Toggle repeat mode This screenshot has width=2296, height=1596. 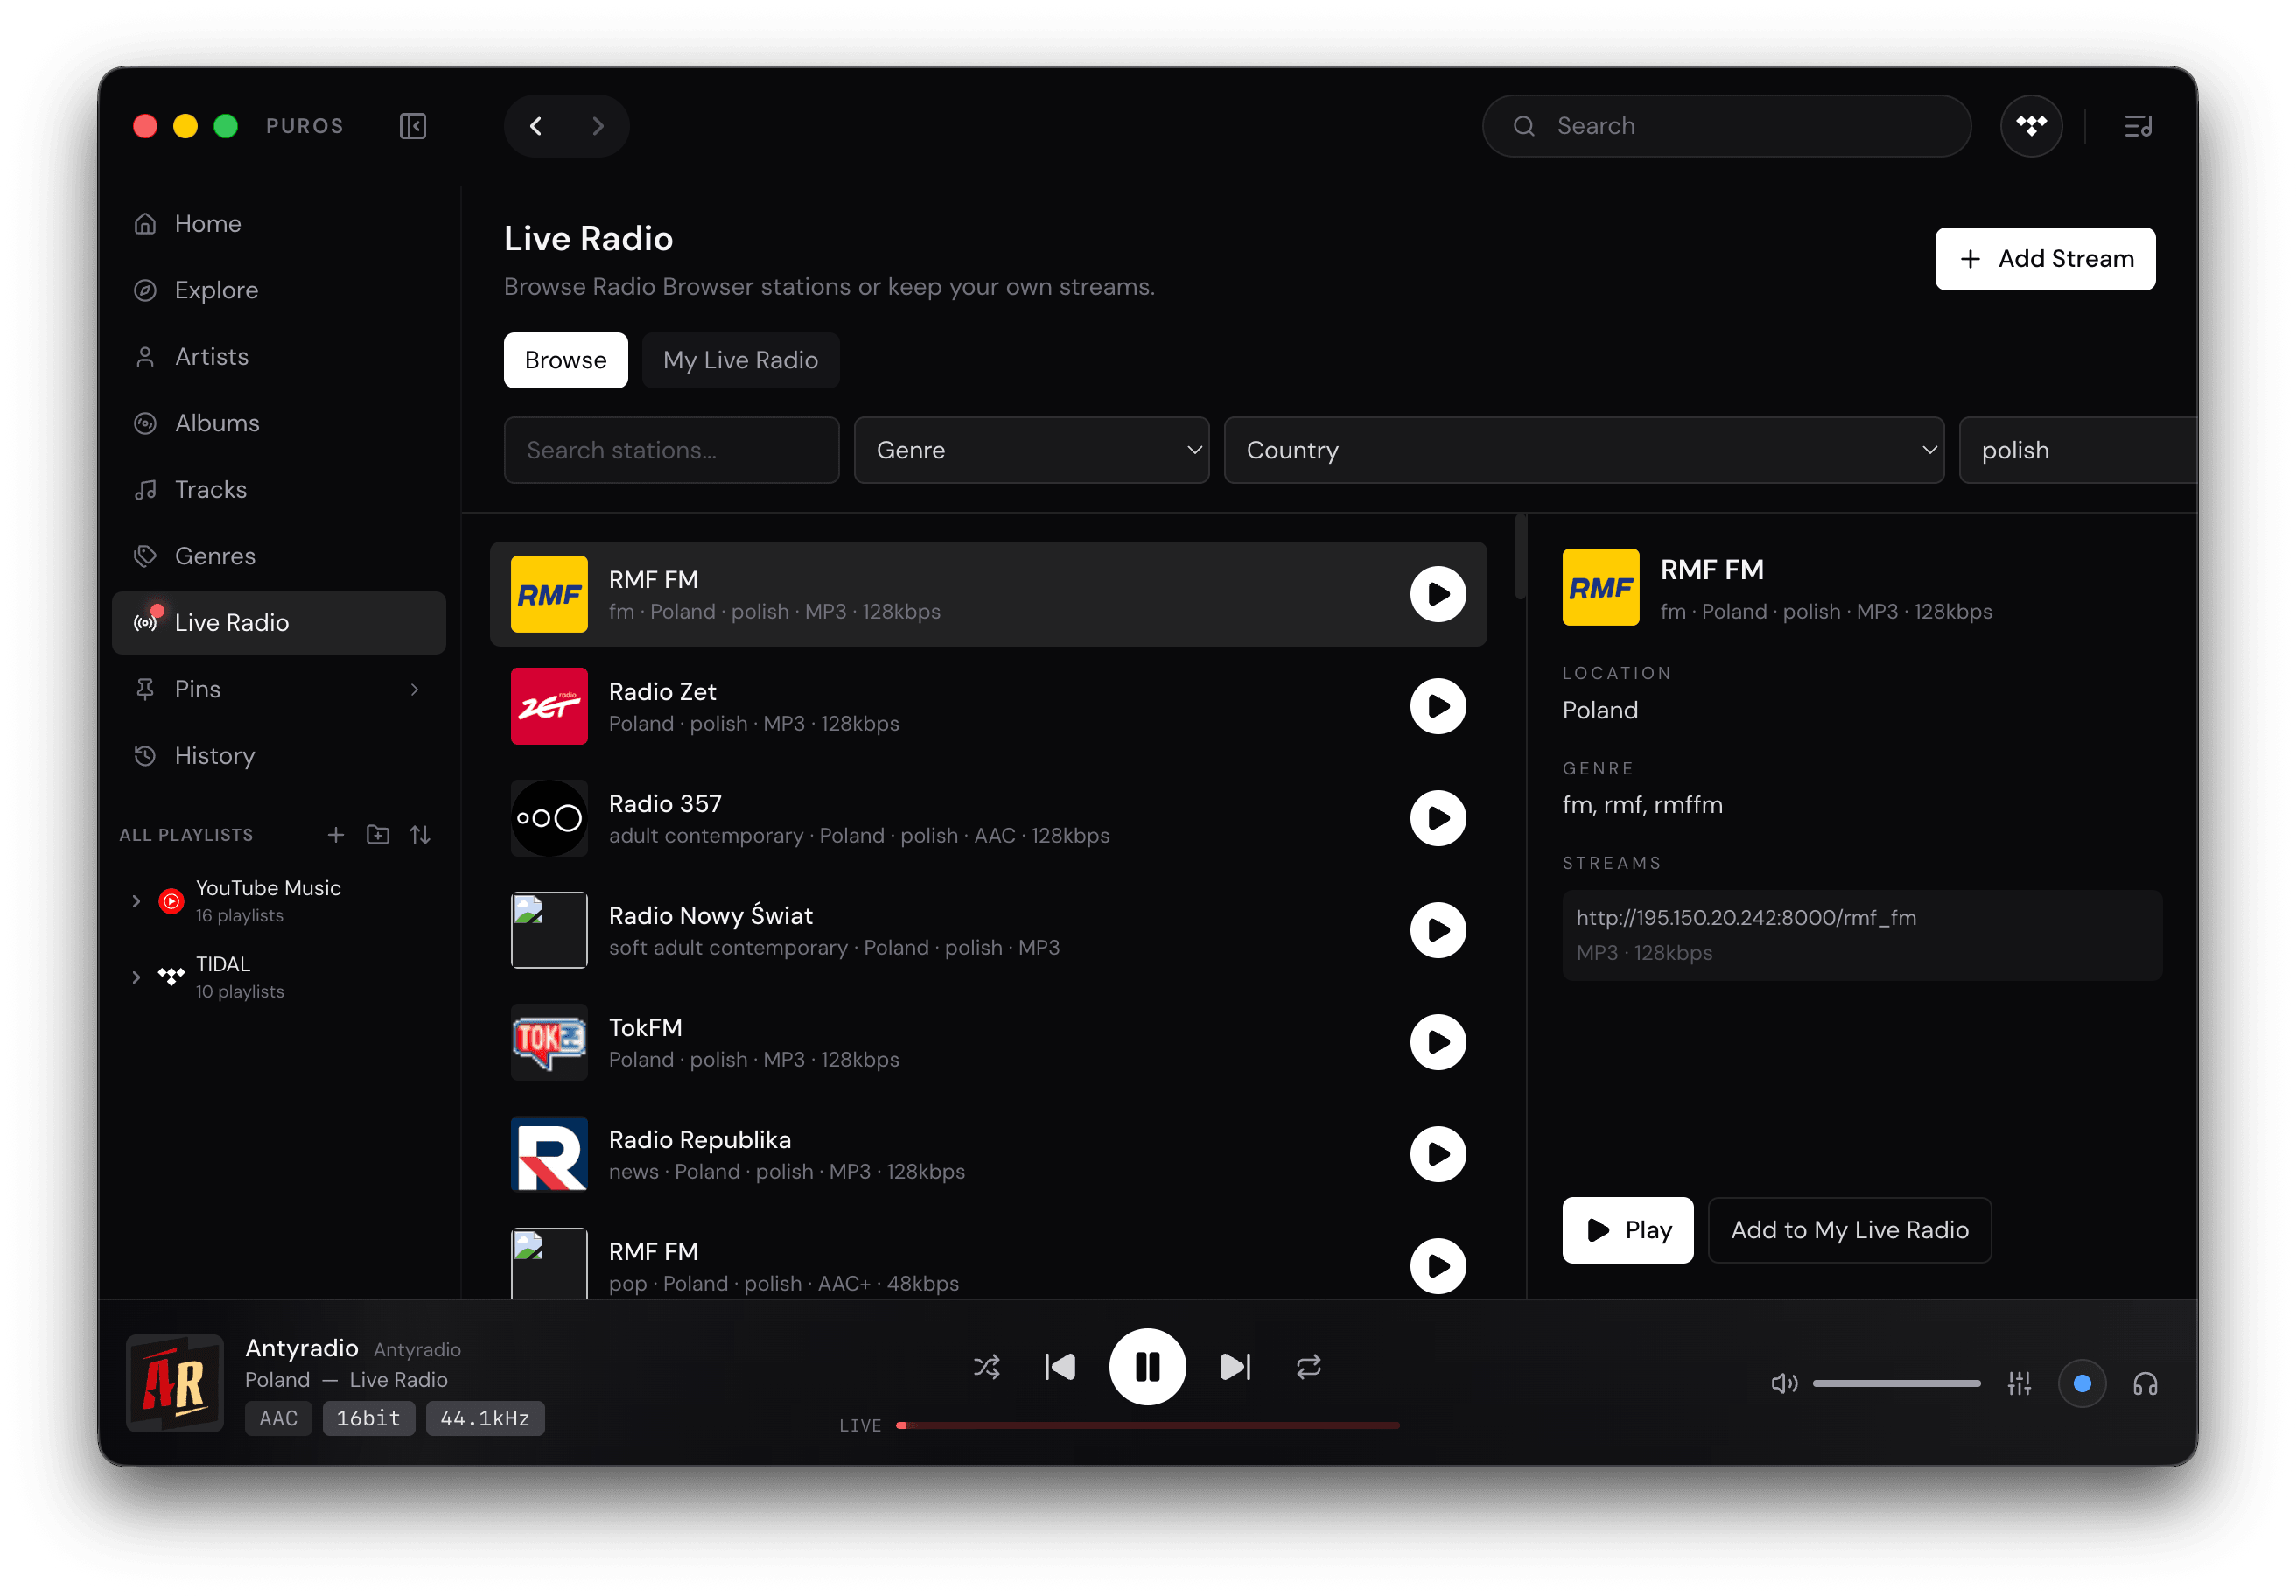(x=1309, y=1367)
